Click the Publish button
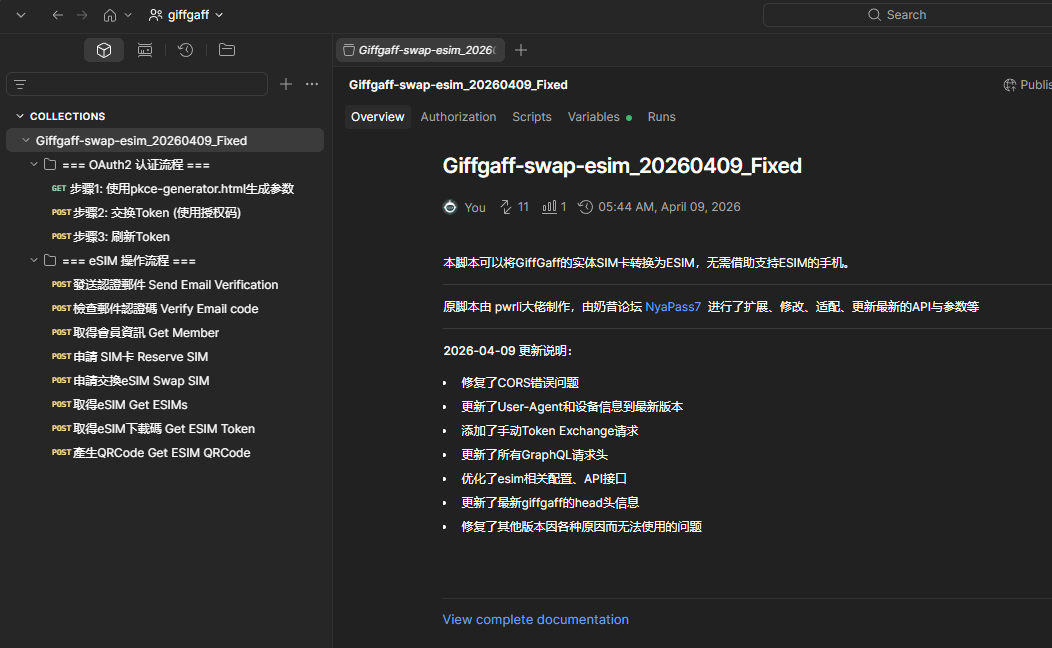The width and height of the screenshot is (1052, 648). [1027, 85]
